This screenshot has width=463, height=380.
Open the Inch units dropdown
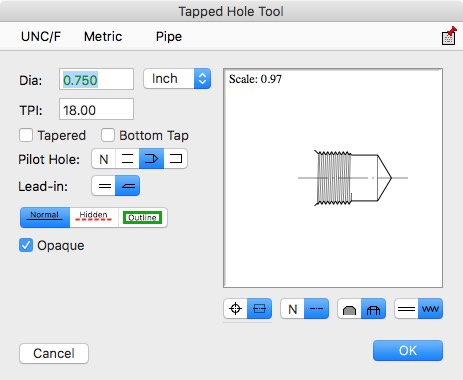tap(177, 79)
